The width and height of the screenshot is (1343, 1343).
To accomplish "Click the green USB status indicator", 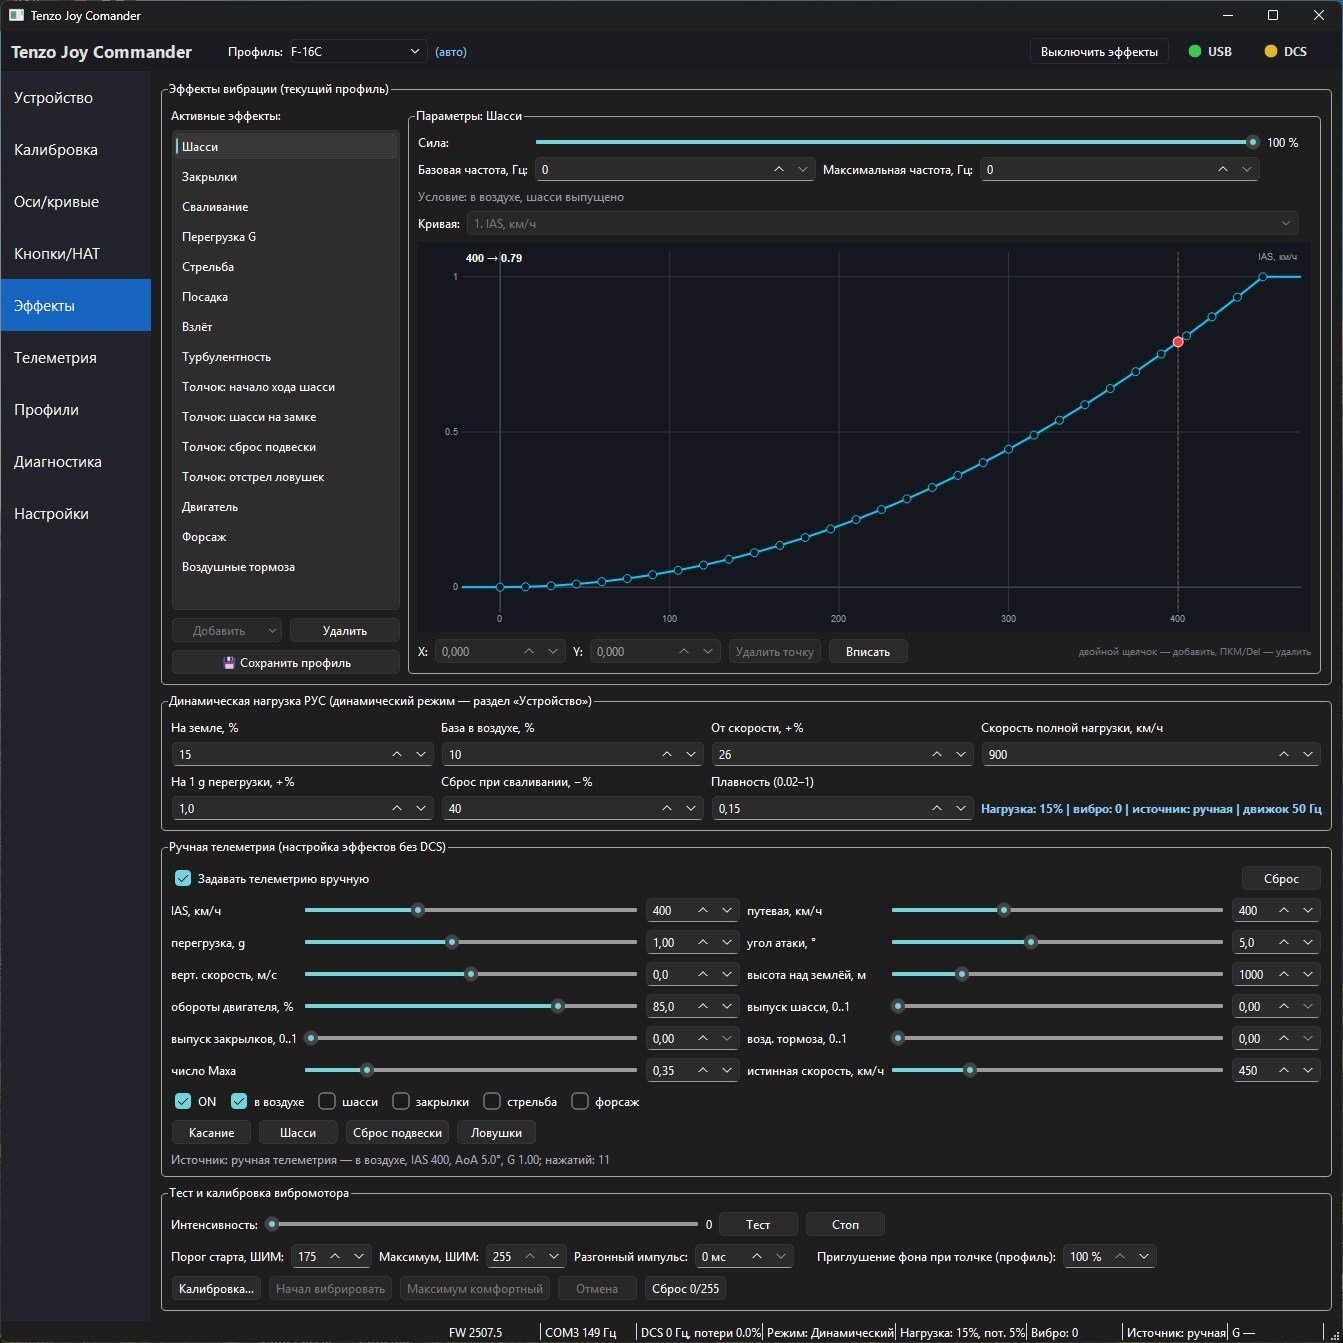I will click(1194, 51).
